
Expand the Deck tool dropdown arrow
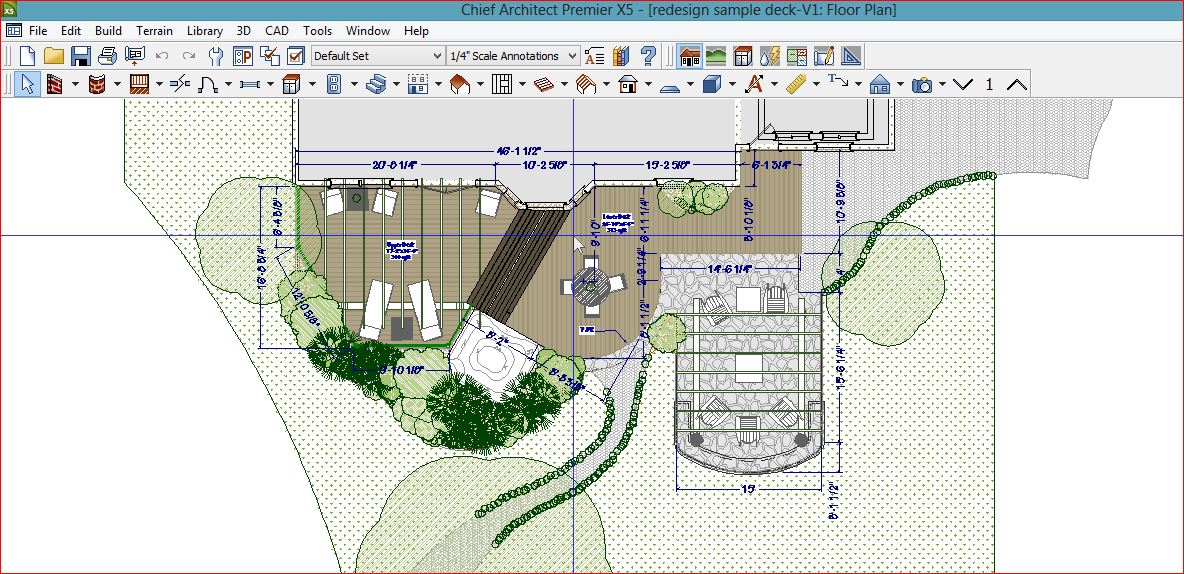159,84
